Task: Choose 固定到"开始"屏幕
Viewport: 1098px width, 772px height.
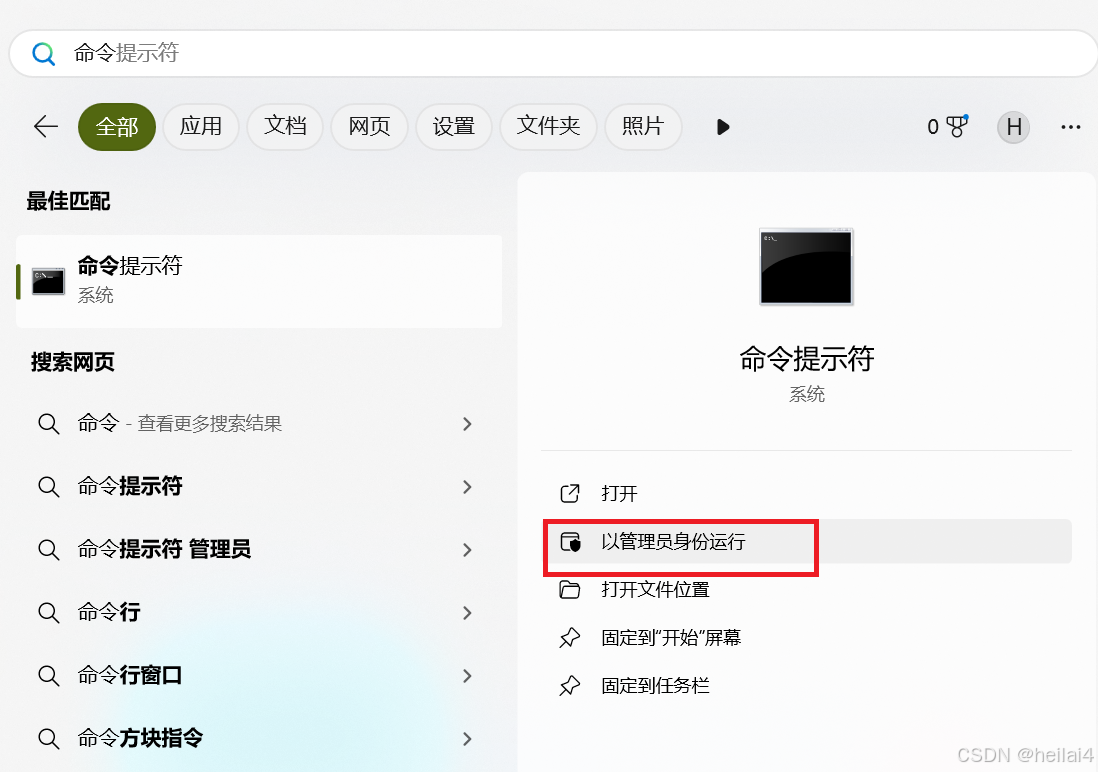Action: pos(807,637)
